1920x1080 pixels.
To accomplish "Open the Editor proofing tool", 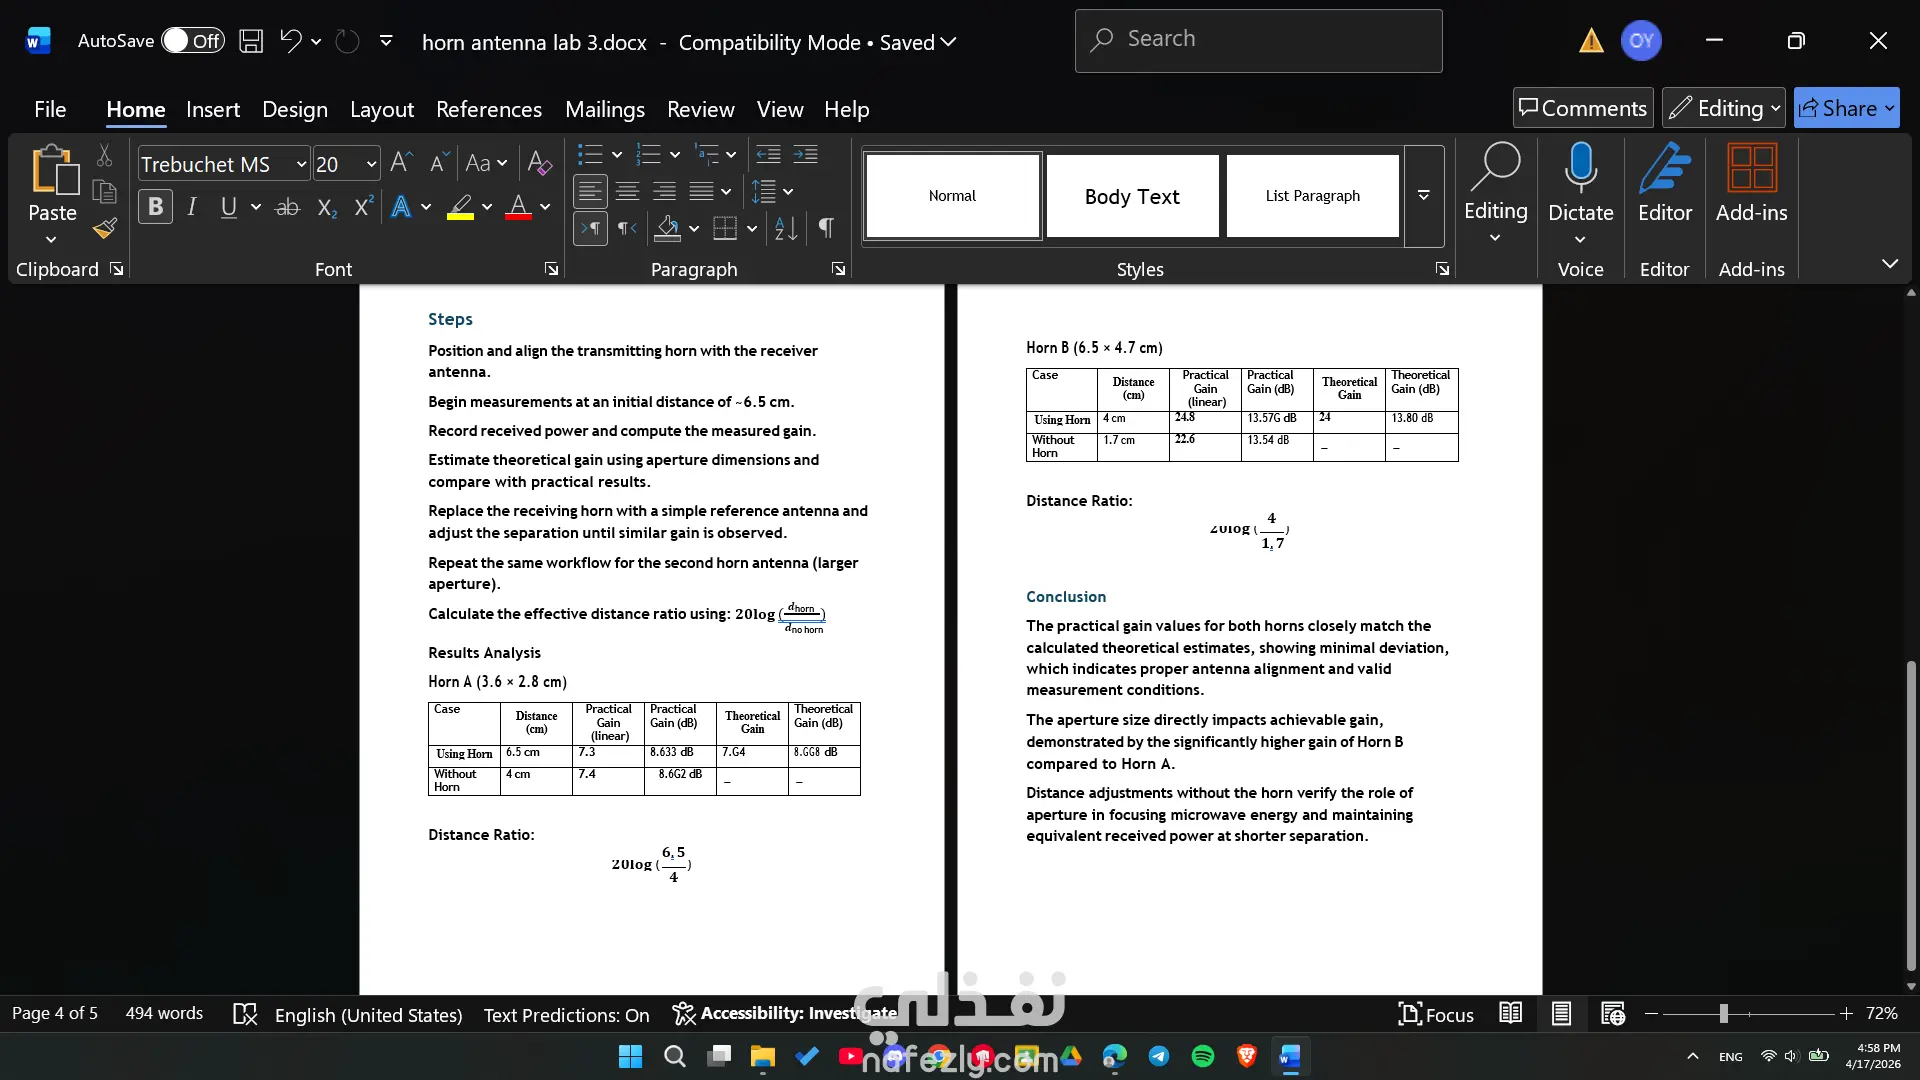I will 1665,185.
